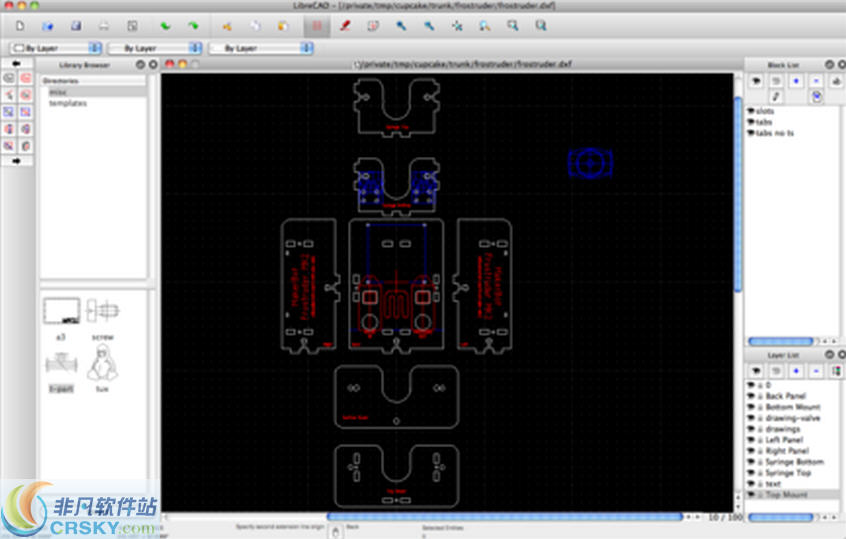Click the back arrow atop tool palette
Viewport: 846px width, 539px height.
point(16,64)
